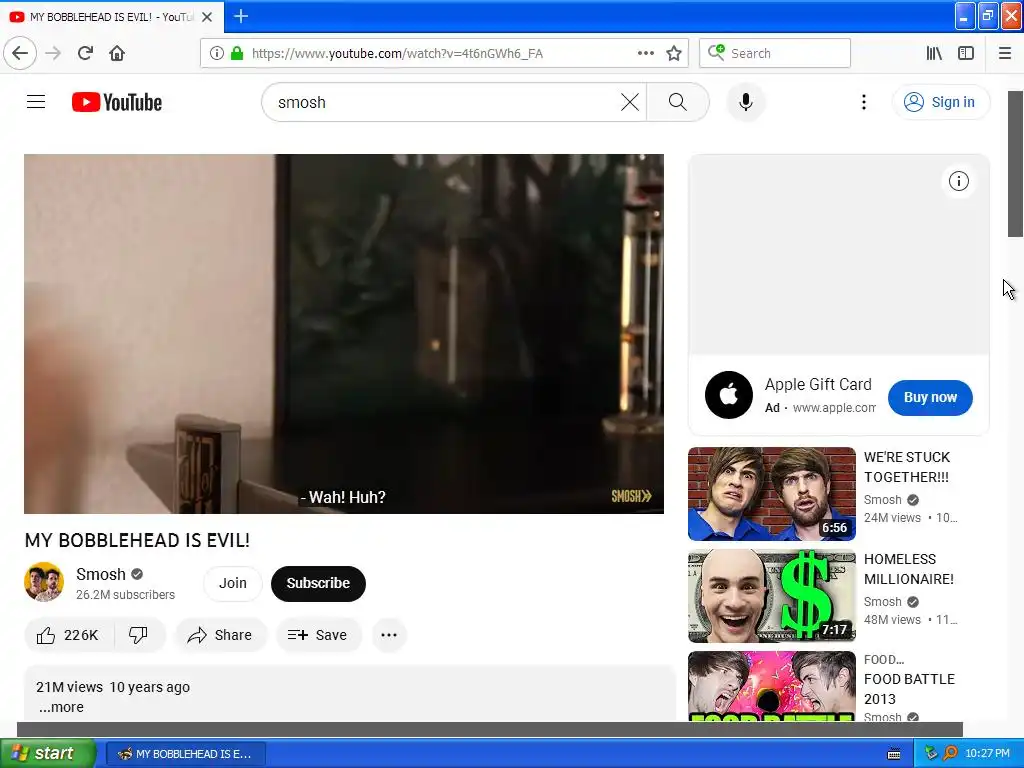Click HOMELESS MILLIONAIRE! title text
The image size is (1024, 768).
[908, 569]
